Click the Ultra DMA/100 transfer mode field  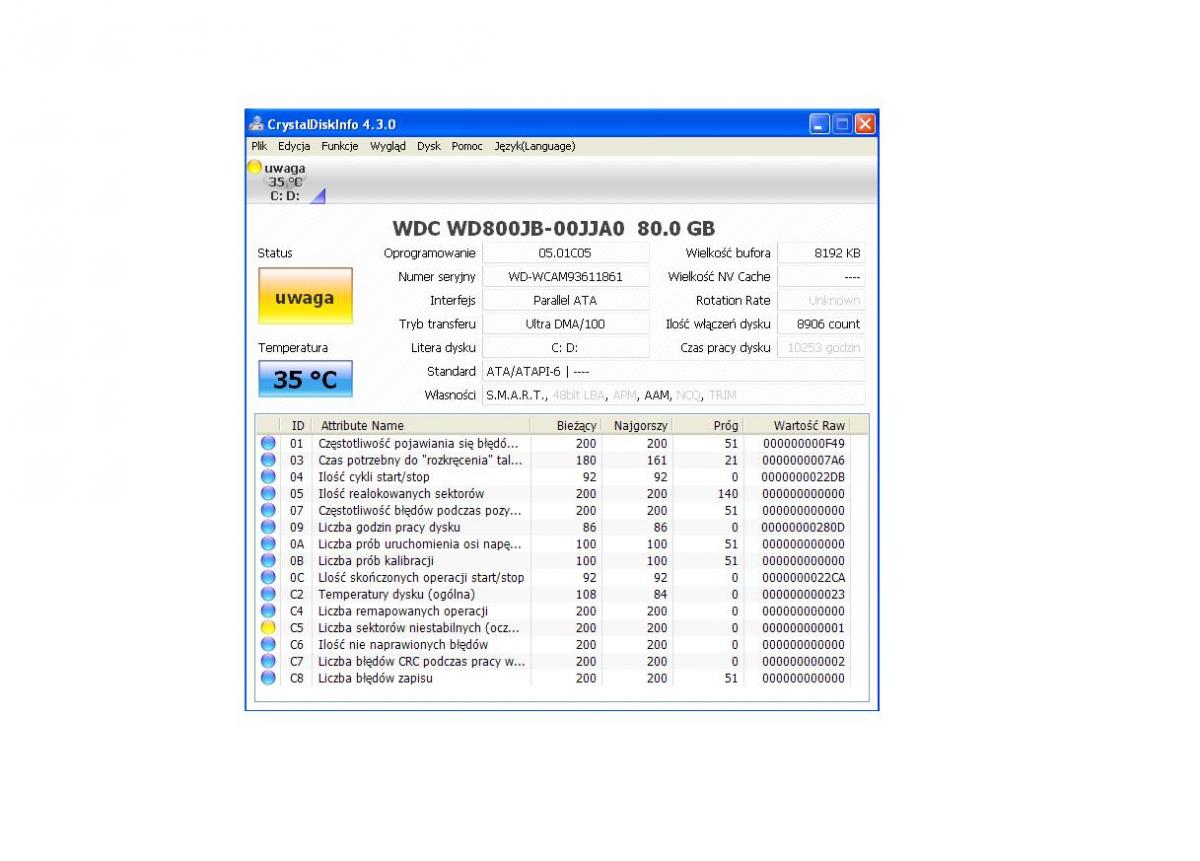(565, 324)
